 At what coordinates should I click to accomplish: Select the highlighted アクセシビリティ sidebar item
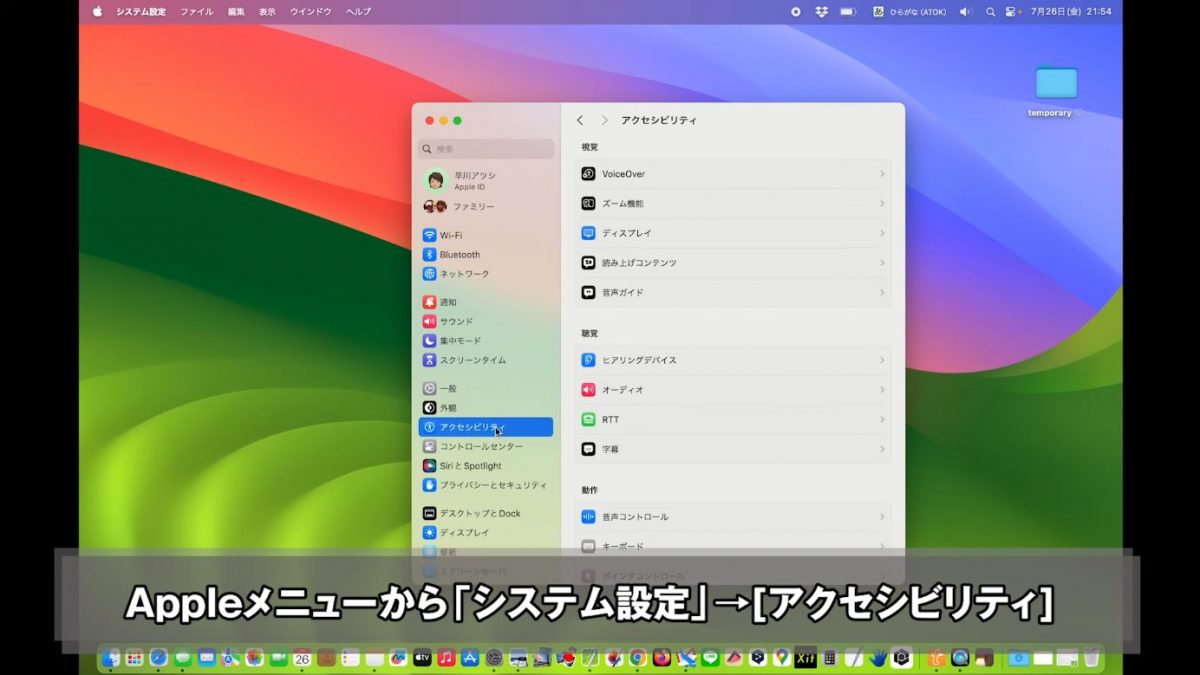(486, 427)
